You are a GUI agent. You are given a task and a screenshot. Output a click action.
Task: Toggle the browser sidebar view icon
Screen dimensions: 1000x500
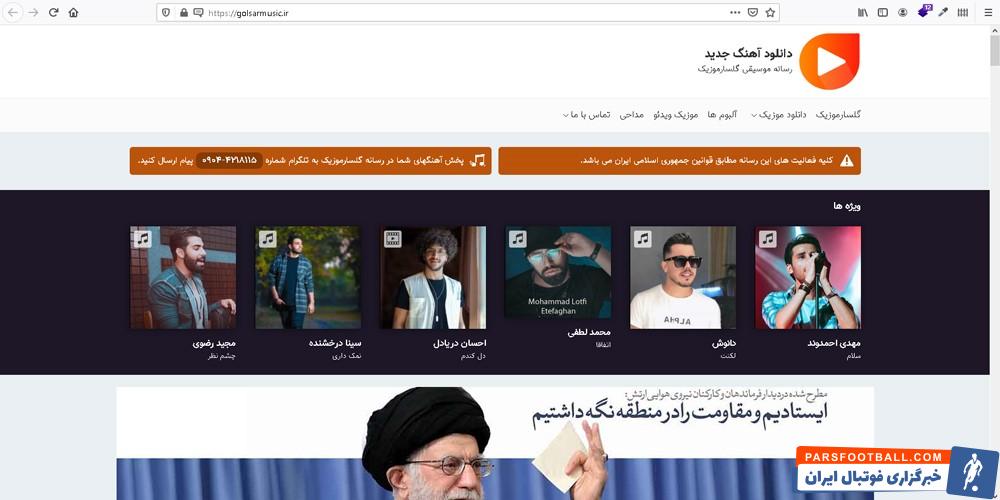(x=883, y=12)
